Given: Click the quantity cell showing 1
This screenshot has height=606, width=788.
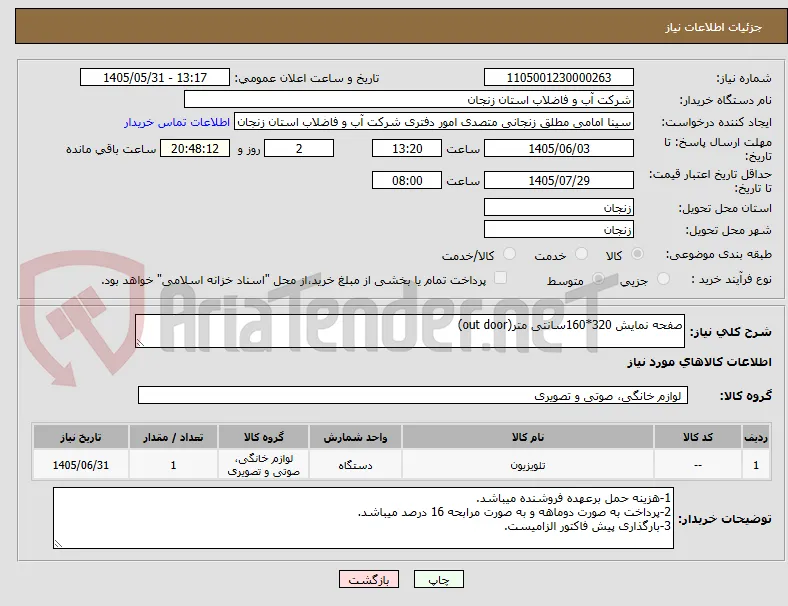Looking at the screenshot, I should pyautogui.click(x=173, y=465).
